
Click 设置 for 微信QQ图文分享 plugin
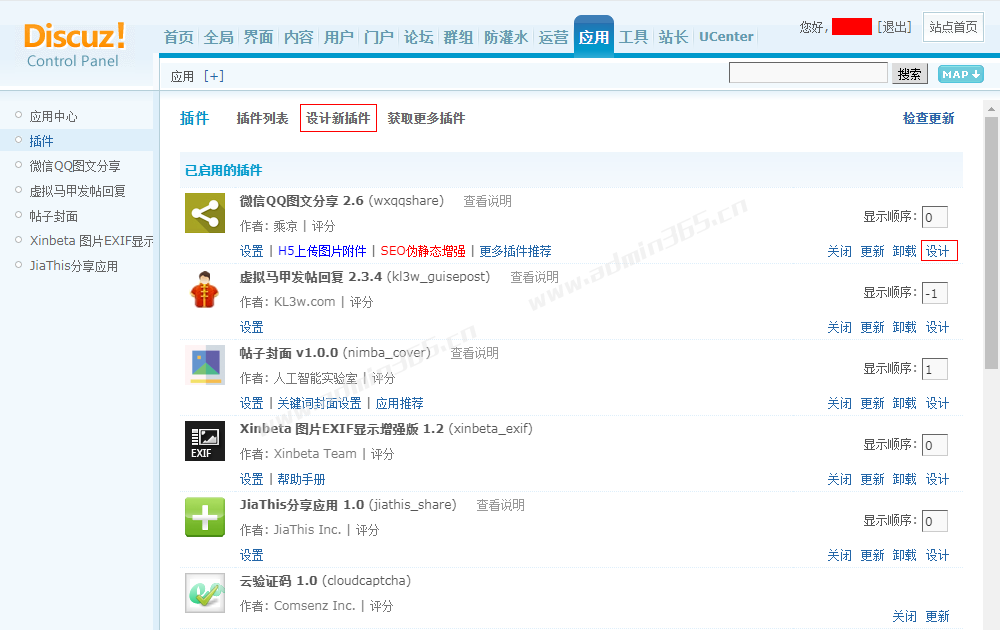251,251
